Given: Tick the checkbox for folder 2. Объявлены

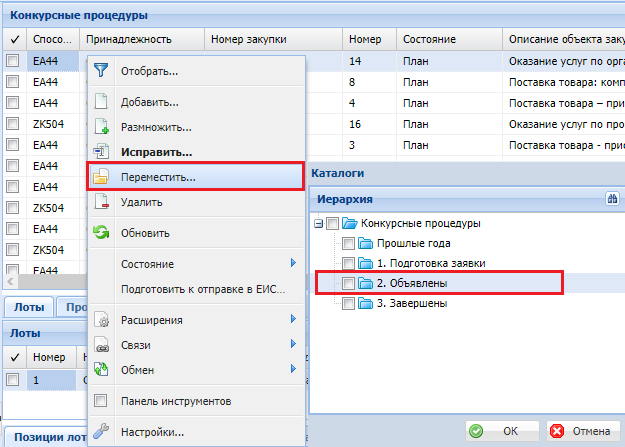Looking at the screenshot, I should tap(348, 284).
